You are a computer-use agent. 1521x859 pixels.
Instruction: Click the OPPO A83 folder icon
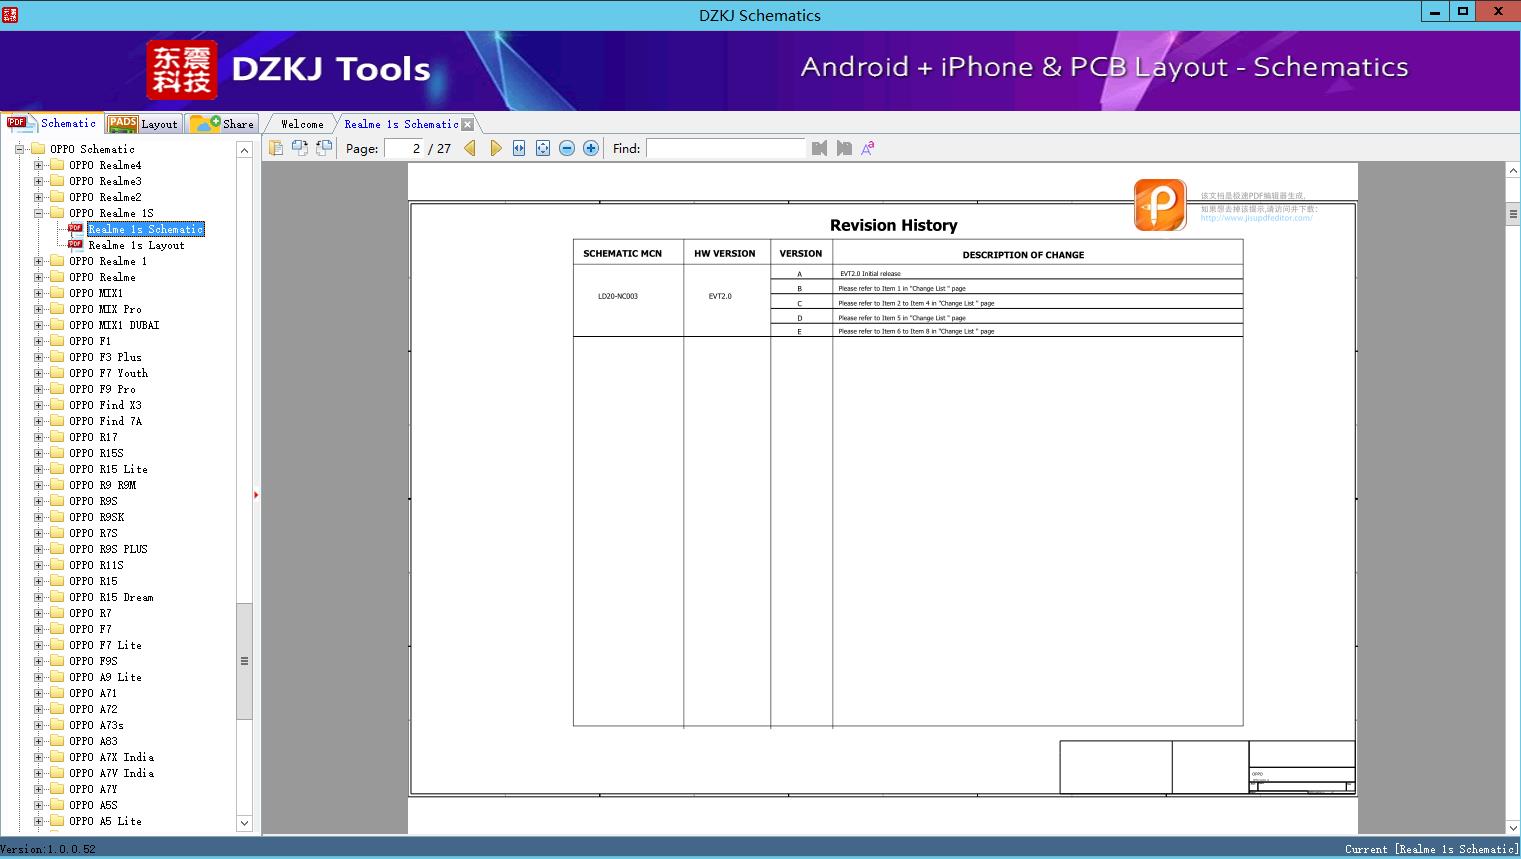57,741
